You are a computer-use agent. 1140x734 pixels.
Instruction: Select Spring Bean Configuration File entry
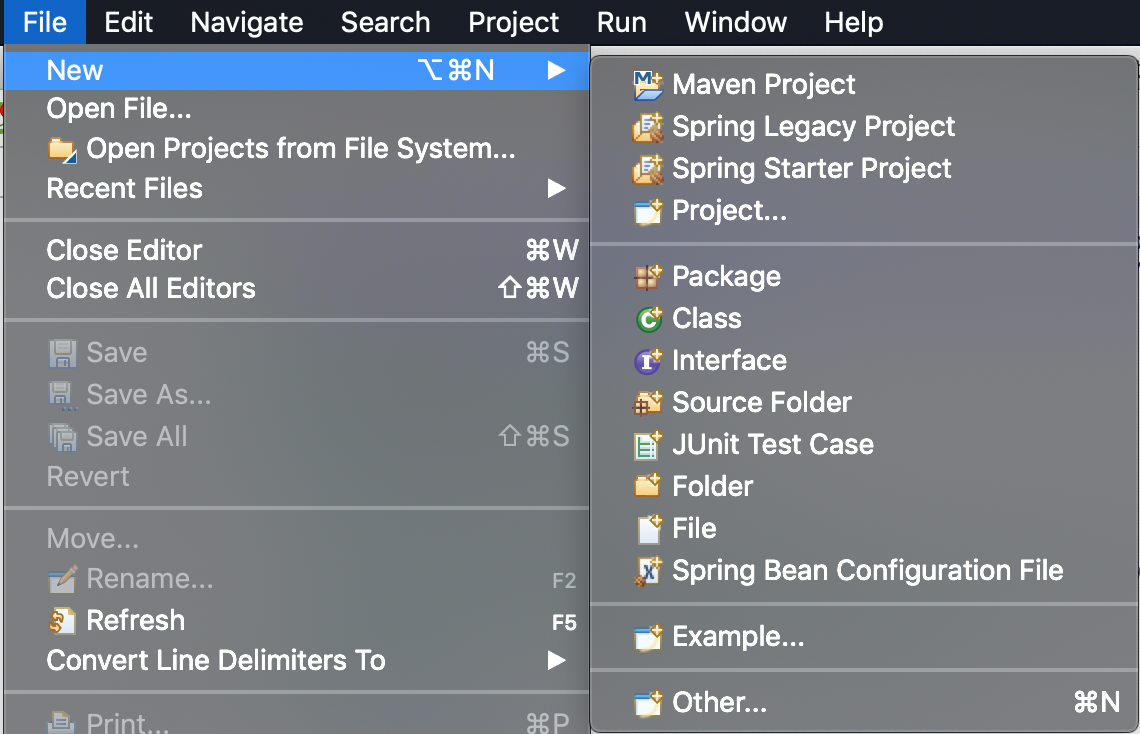click(864, 571)
